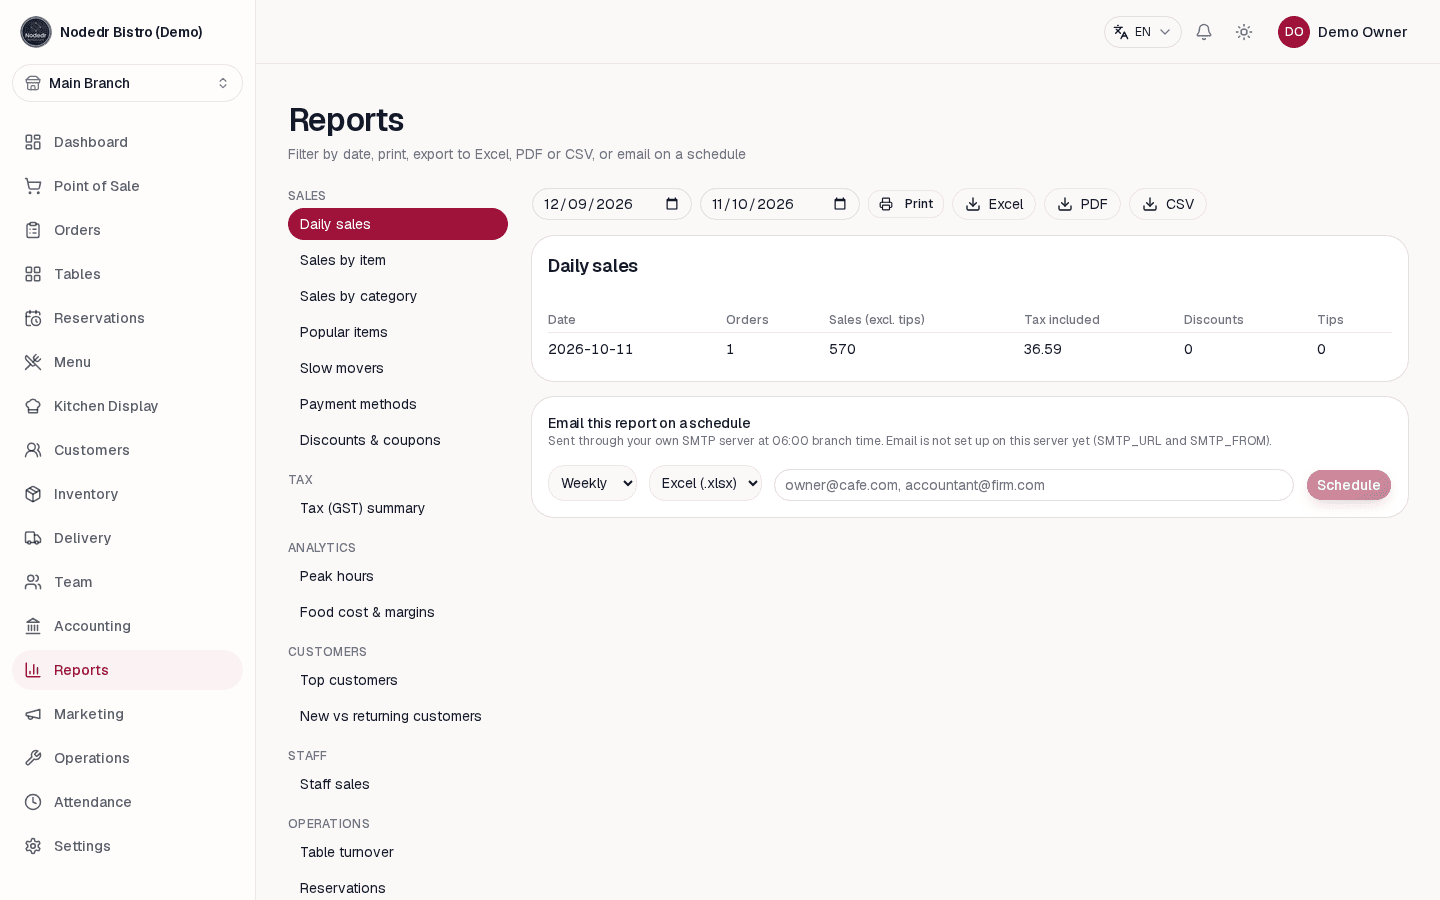Click the Schedule button
Screen dimensions: 1440x900
pyautogui.click(x=1349, y=485)
